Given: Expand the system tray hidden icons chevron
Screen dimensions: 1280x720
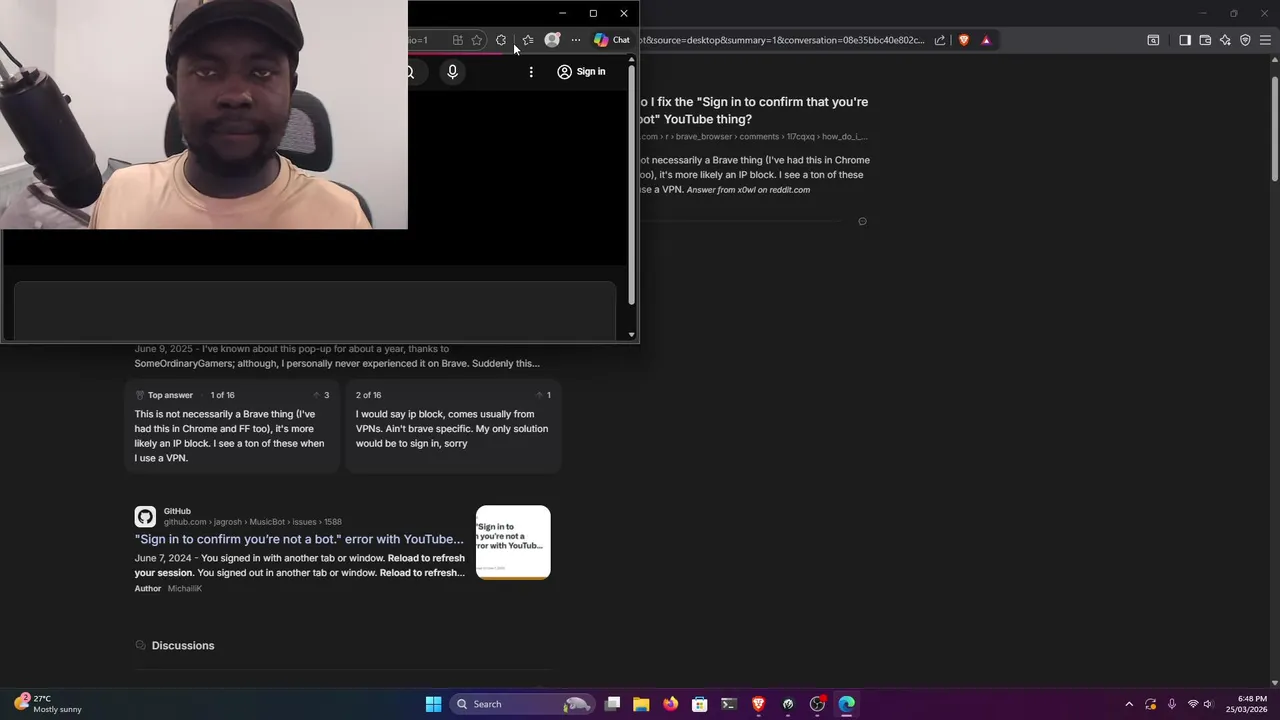Looking at the screenshot, I should 1129,704.
